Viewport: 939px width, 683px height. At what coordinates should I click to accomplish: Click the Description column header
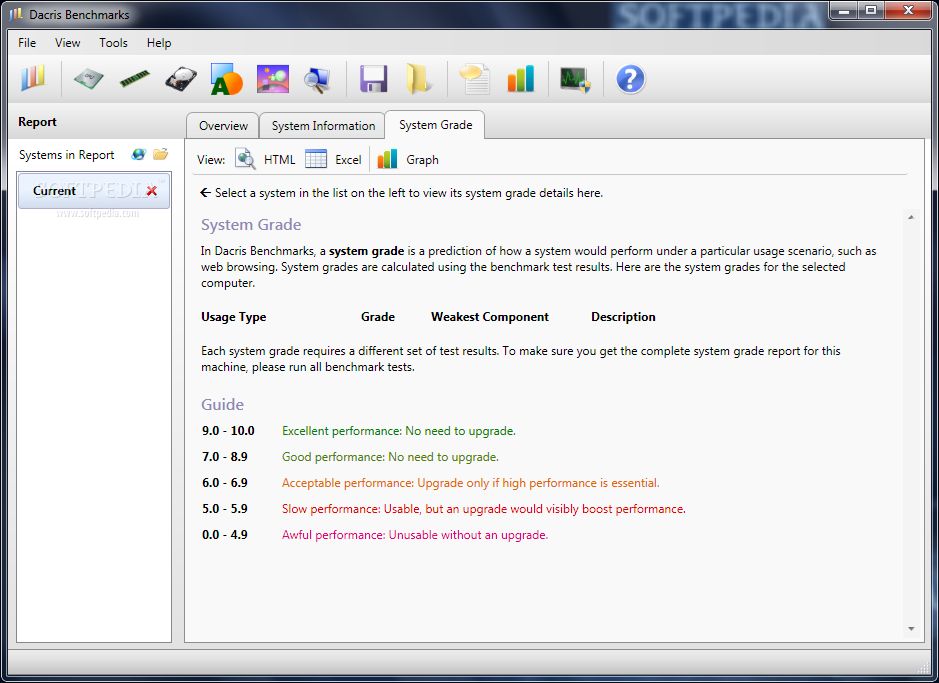pos(623,317)
